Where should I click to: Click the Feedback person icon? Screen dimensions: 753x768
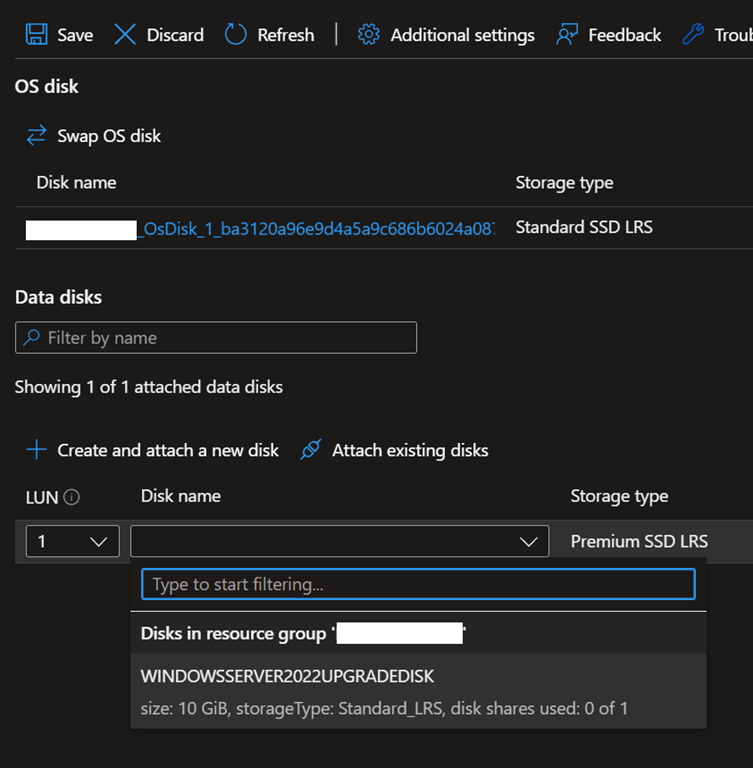(x=567, y=35)
